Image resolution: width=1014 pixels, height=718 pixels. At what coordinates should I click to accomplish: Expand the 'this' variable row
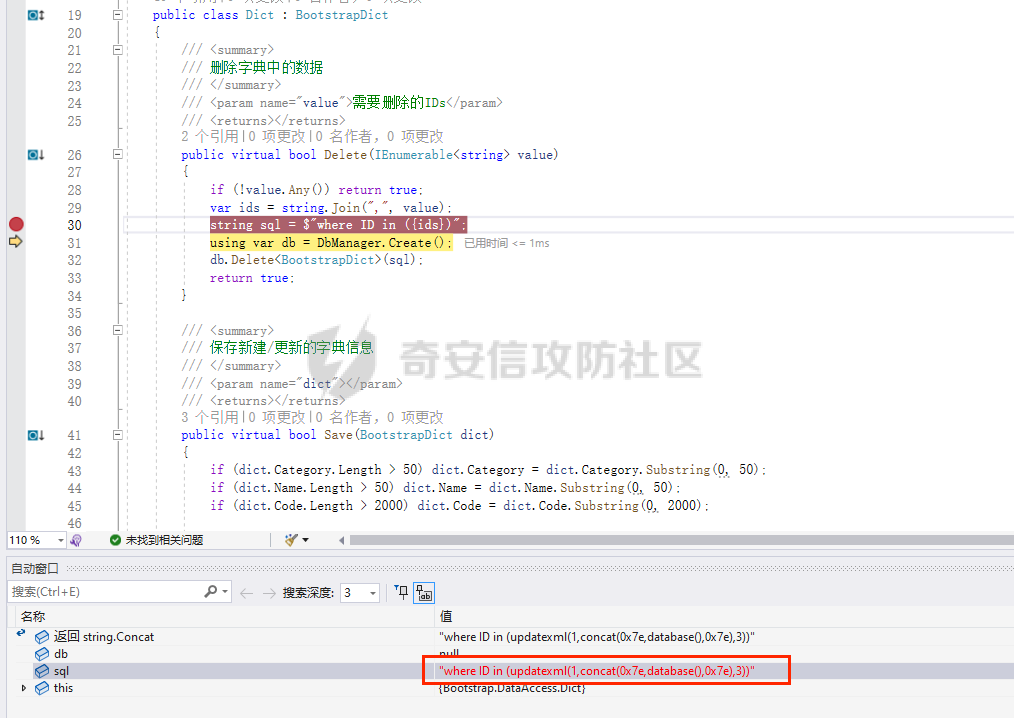pyautogui.click(x=24, y=688)
